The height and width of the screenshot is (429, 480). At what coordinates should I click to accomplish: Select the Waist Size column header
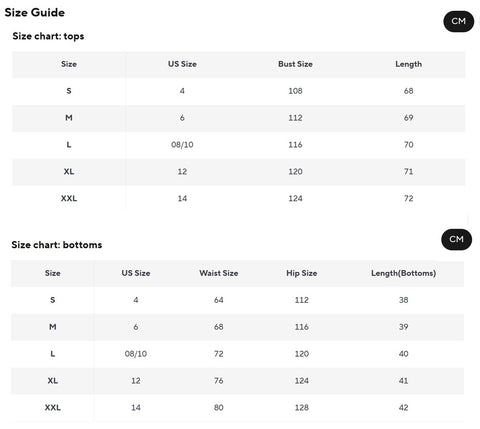[219, 273]
